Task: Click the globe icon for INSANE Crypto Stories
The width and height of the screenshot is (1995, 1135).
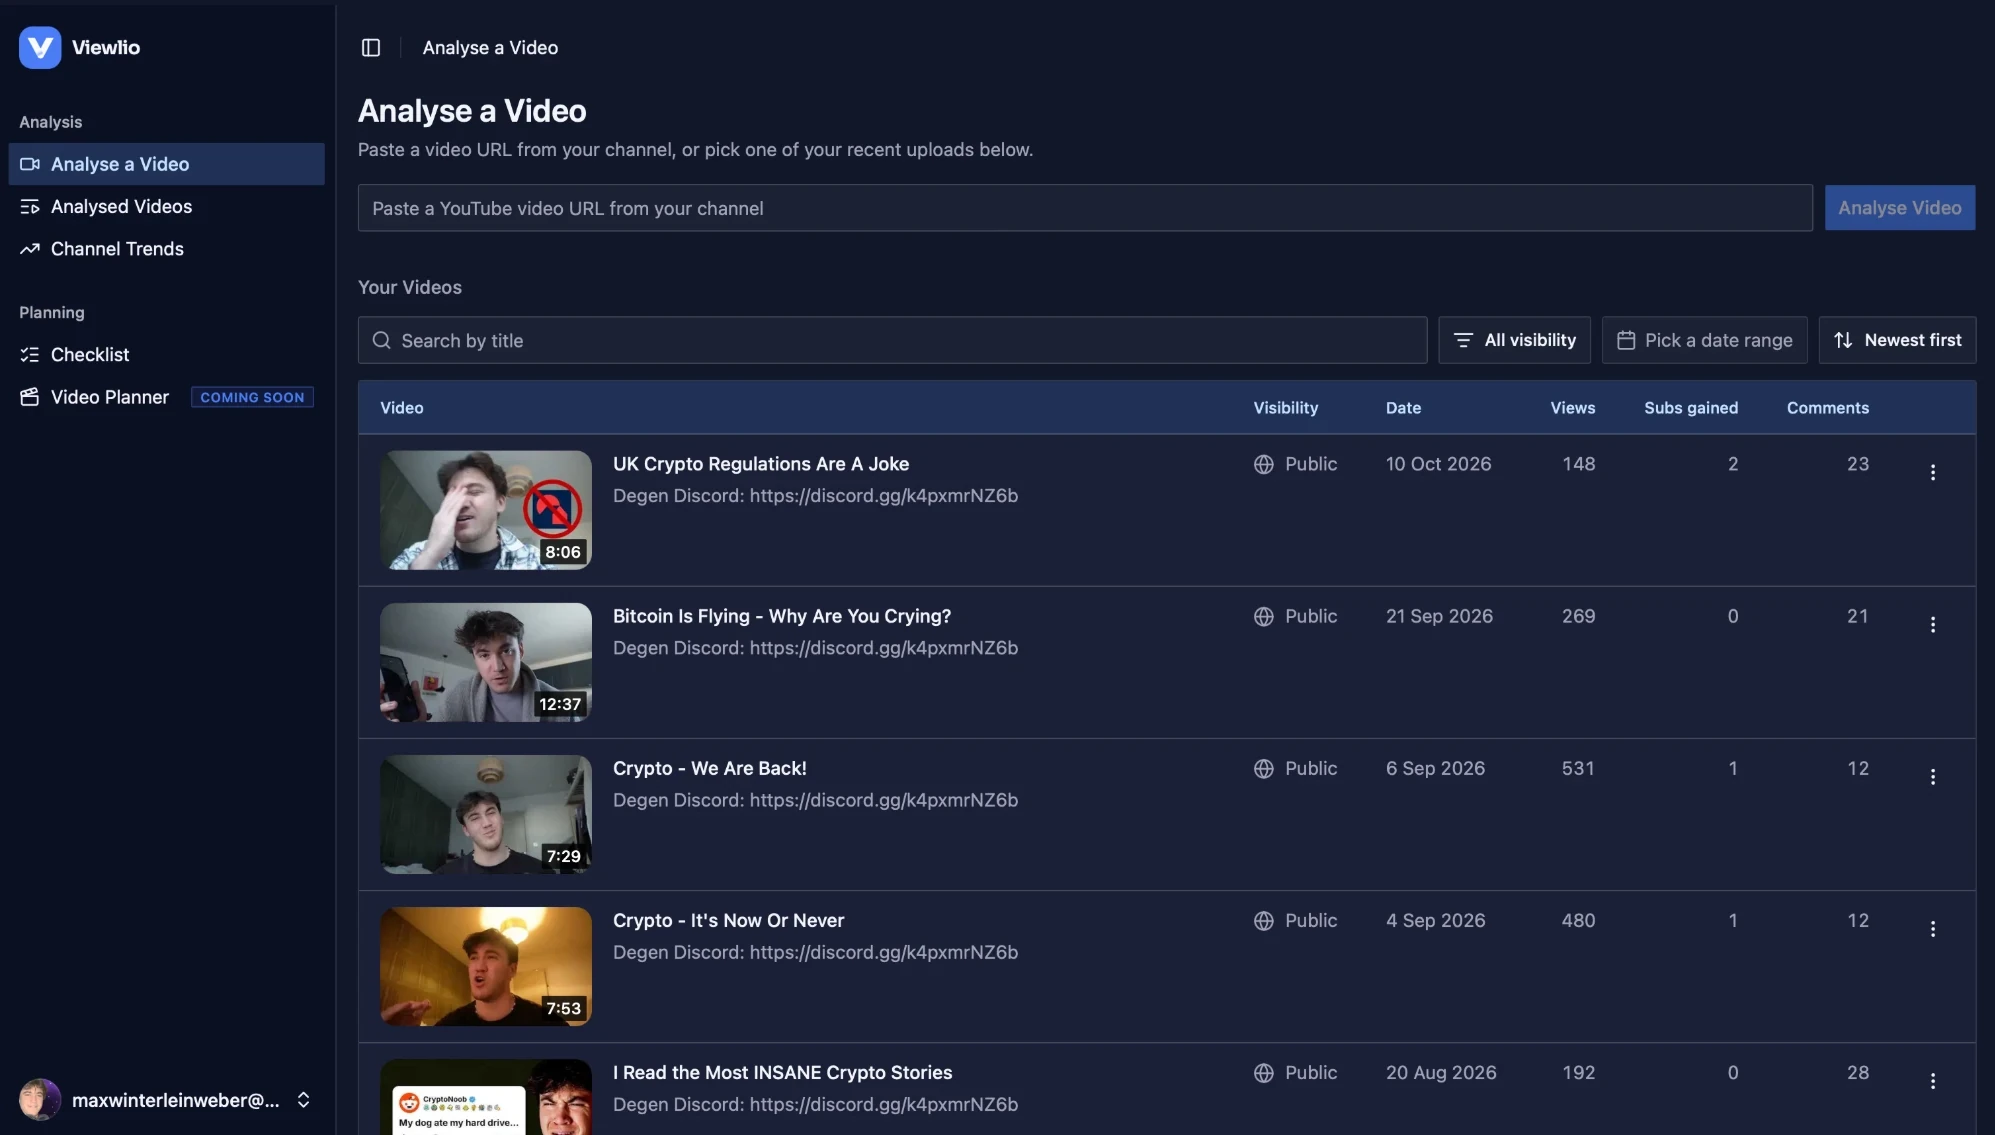Action: point(1264,1073)
